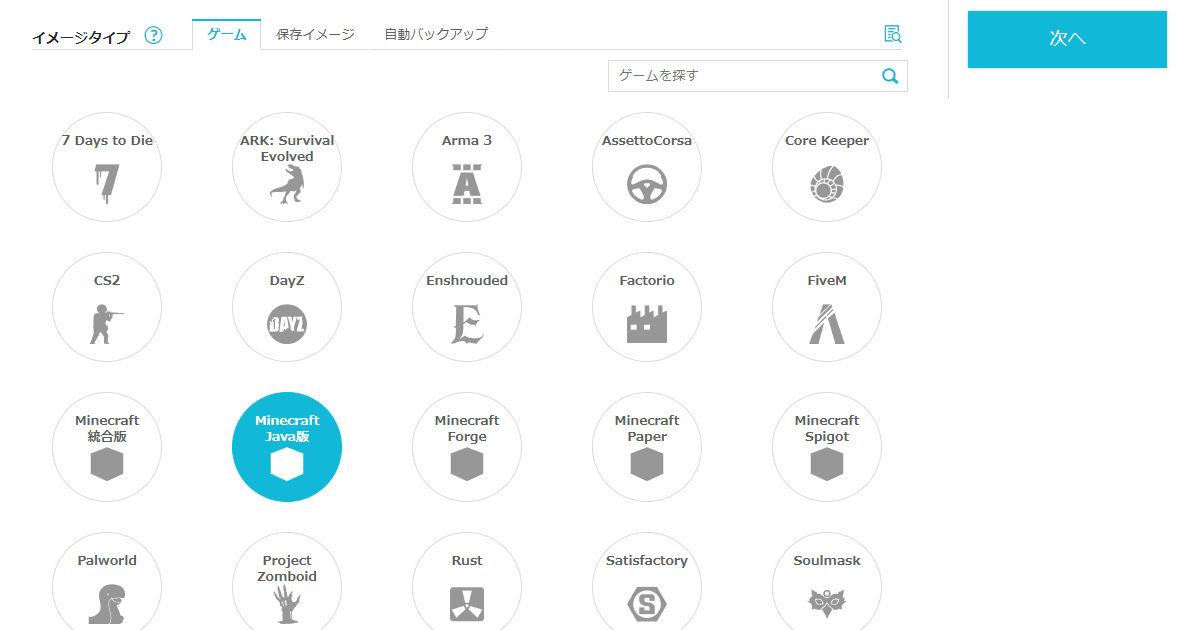This screenshot has height=630, width=1200.
Task: Select the Rust game image
Action: (467, 582)
